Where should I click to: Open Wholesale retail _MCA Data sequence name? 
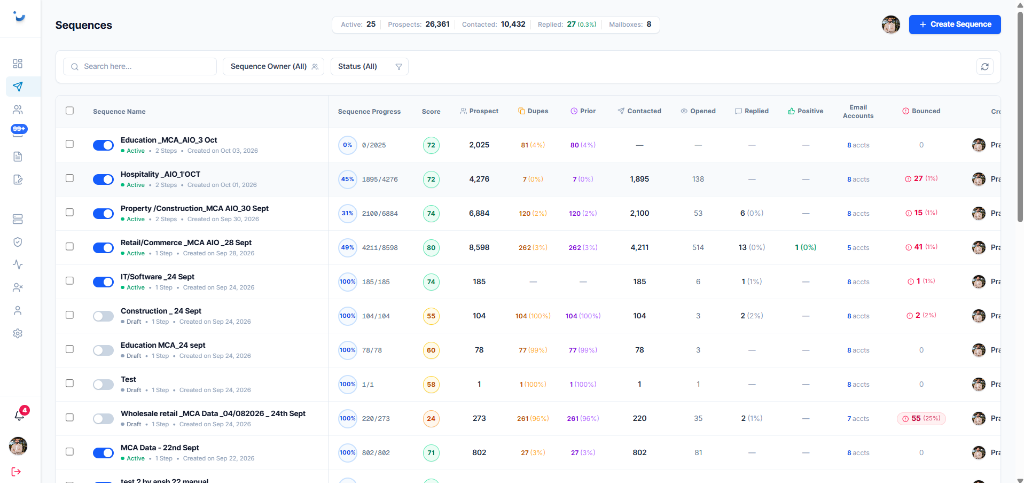[x=213, y=413]
